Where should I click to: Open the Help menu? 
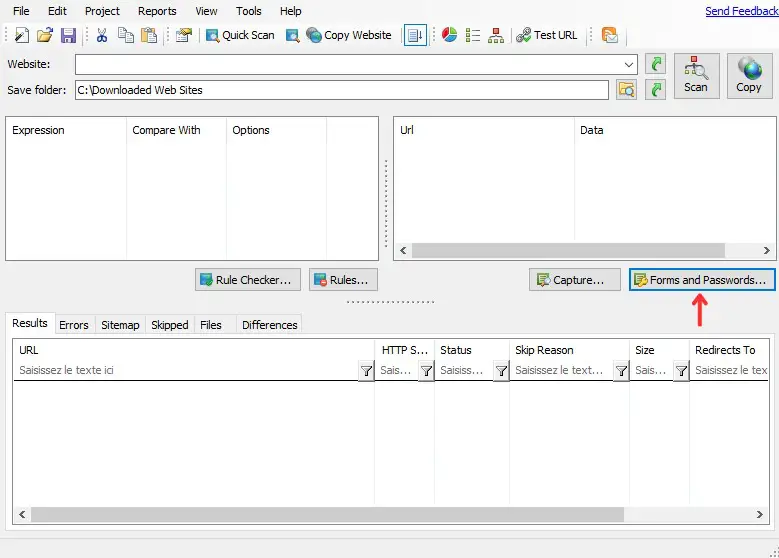tap(290, 11)
